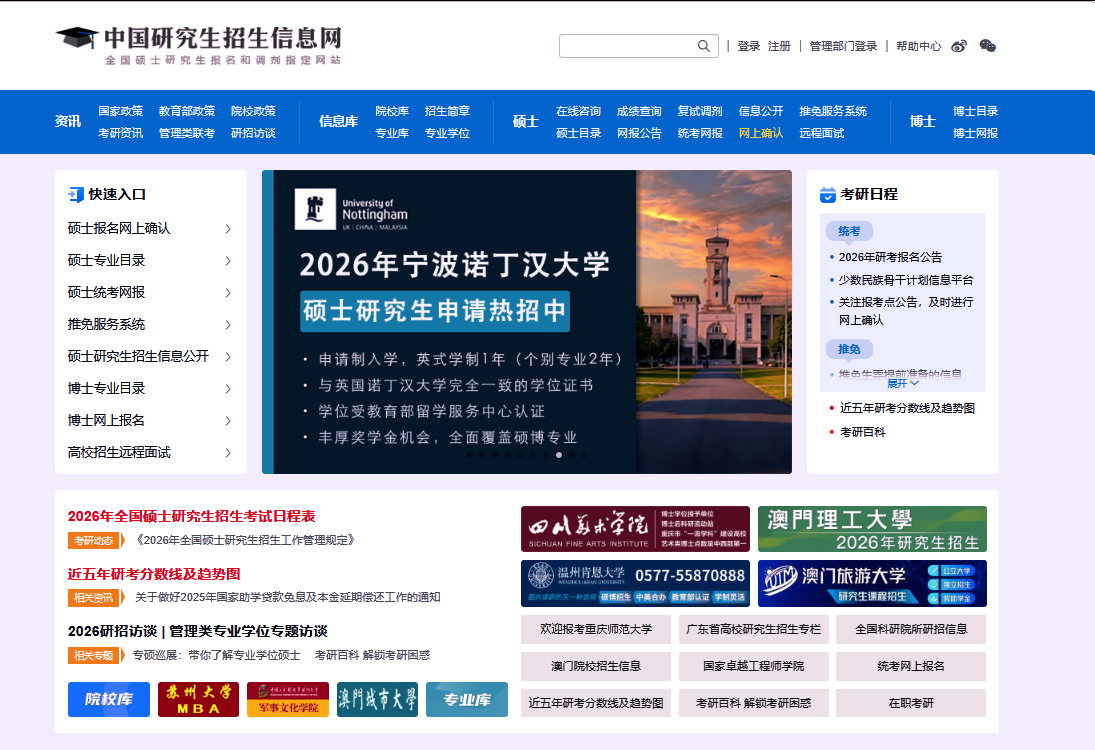Click the 军事文化学院 logo
The width and height of the screenshot is (1095, 750).
pos(288,700)
